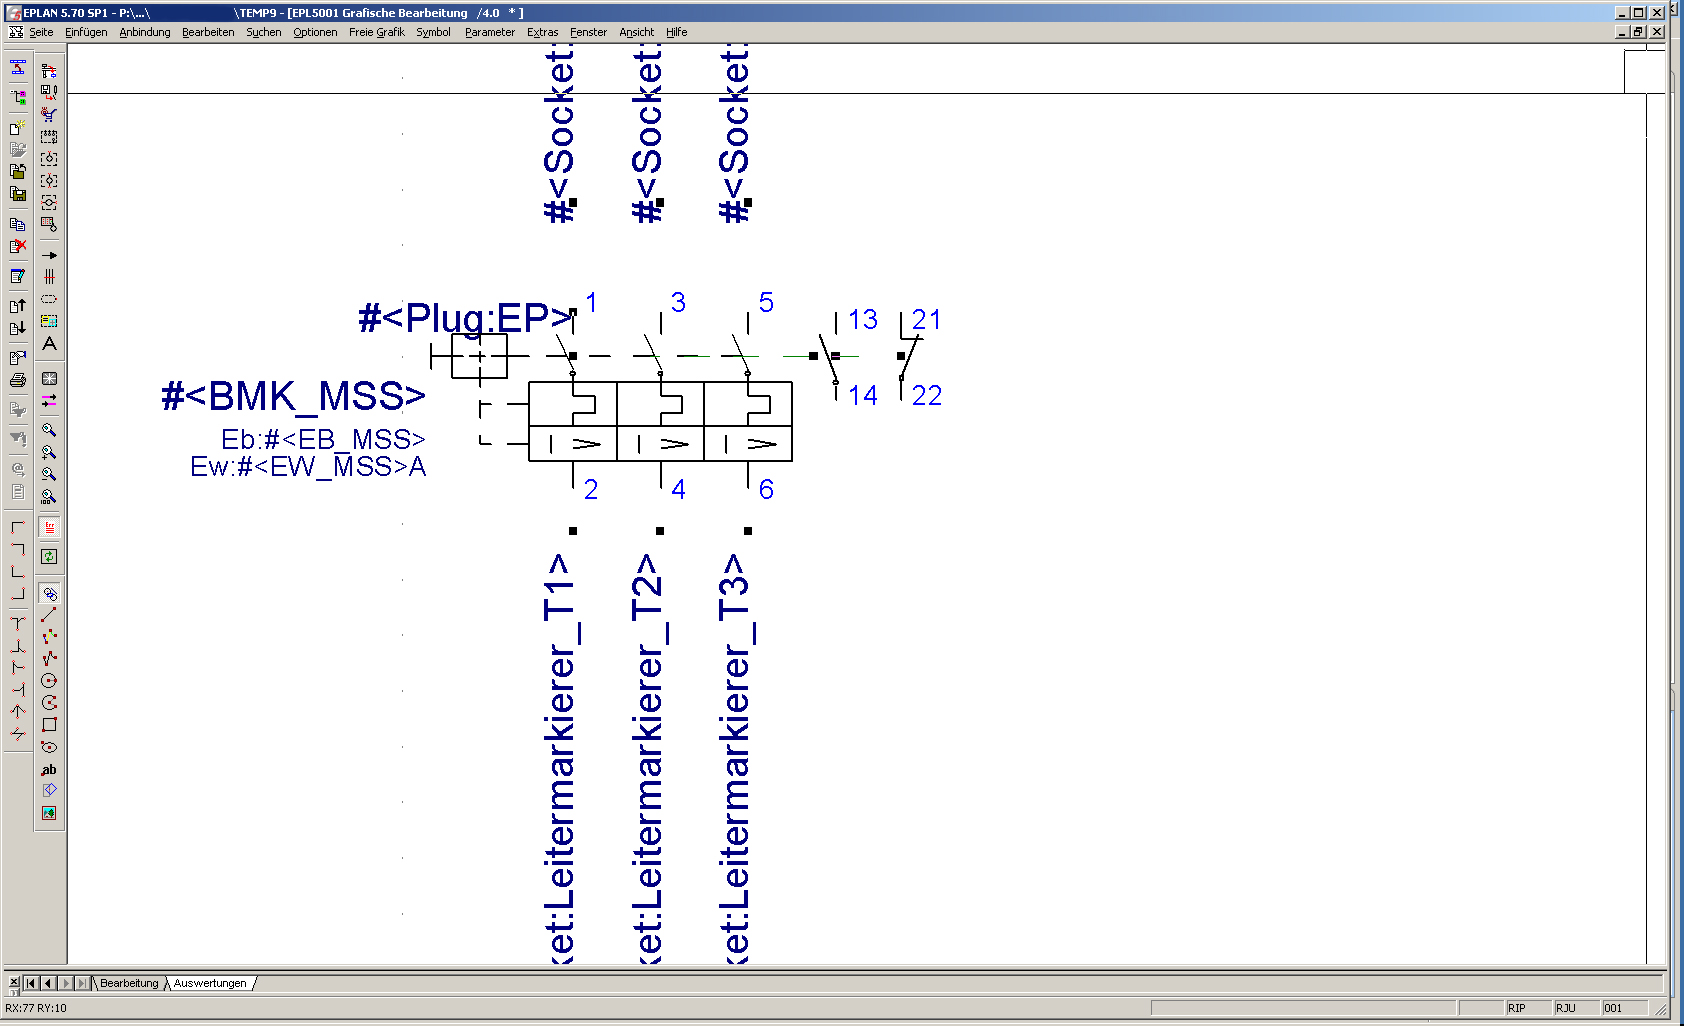Open the Parameter menu
The image size is (1684, 1026).
(x=489, y=32)
